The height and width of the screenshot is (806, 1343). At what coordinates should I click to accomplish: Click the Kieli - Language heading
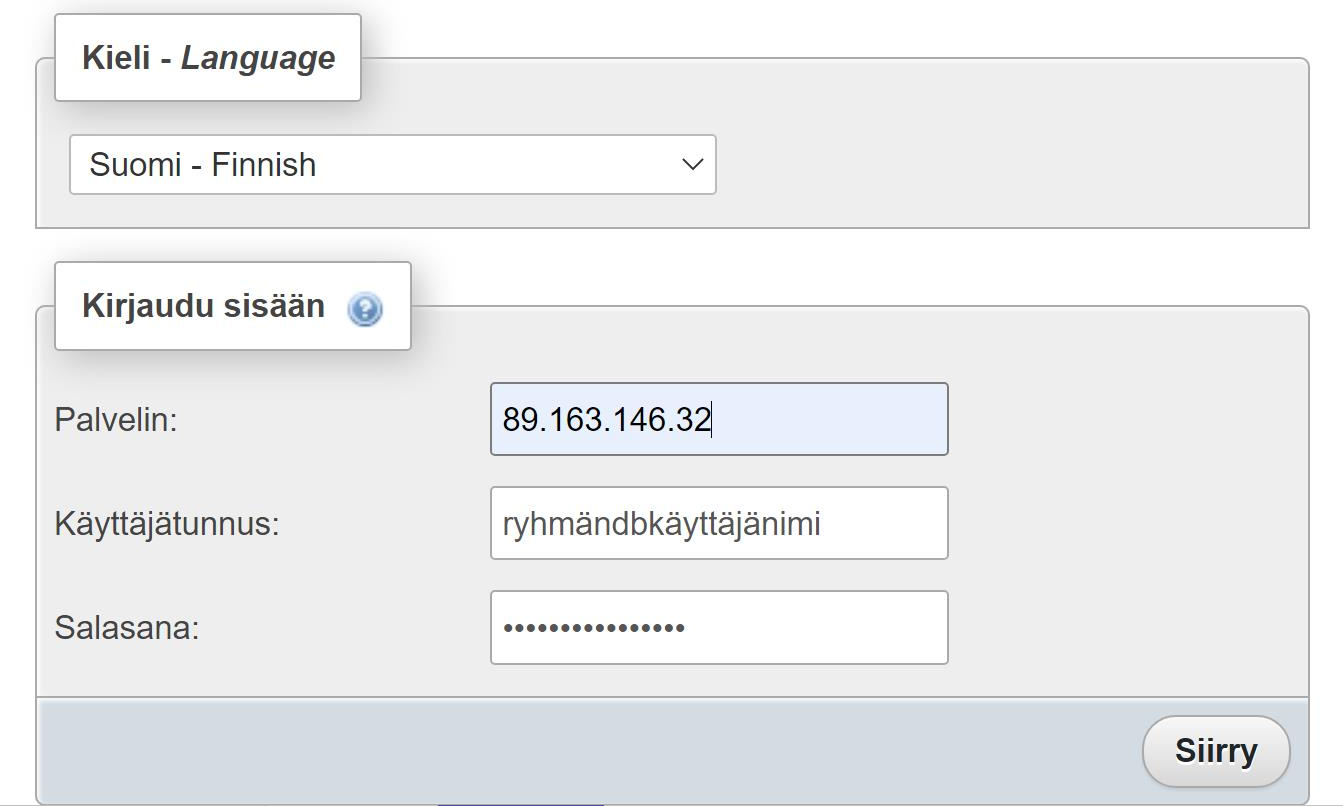point(208,58)
